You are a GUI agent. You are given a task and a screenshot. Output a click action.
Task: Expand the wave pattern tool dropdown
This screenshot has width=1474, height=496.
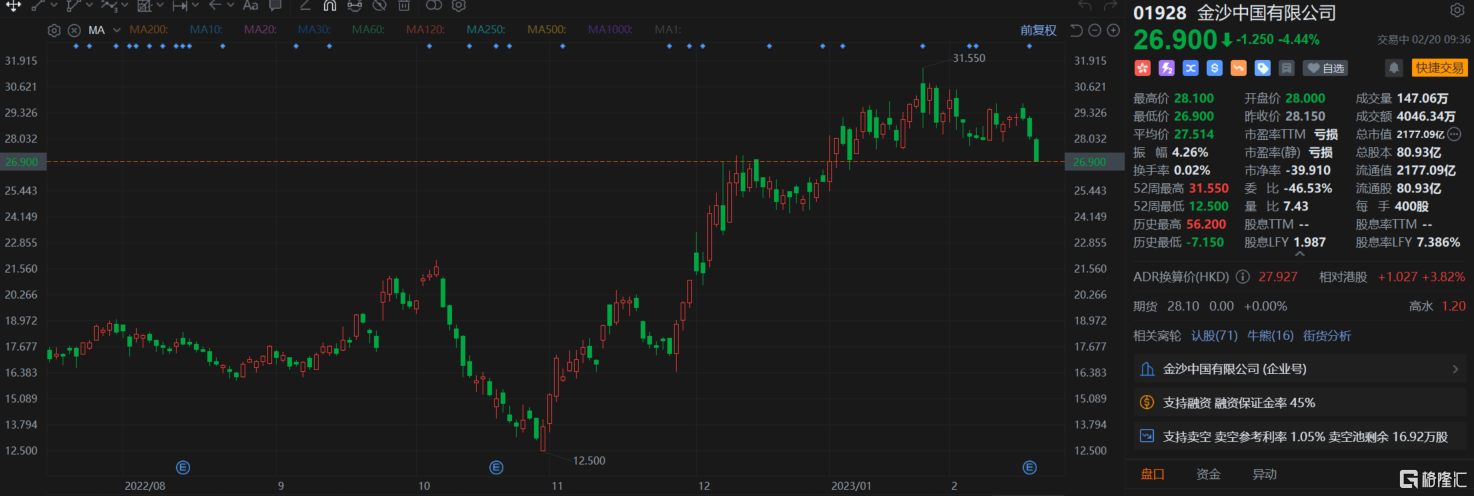coord(124,5)
